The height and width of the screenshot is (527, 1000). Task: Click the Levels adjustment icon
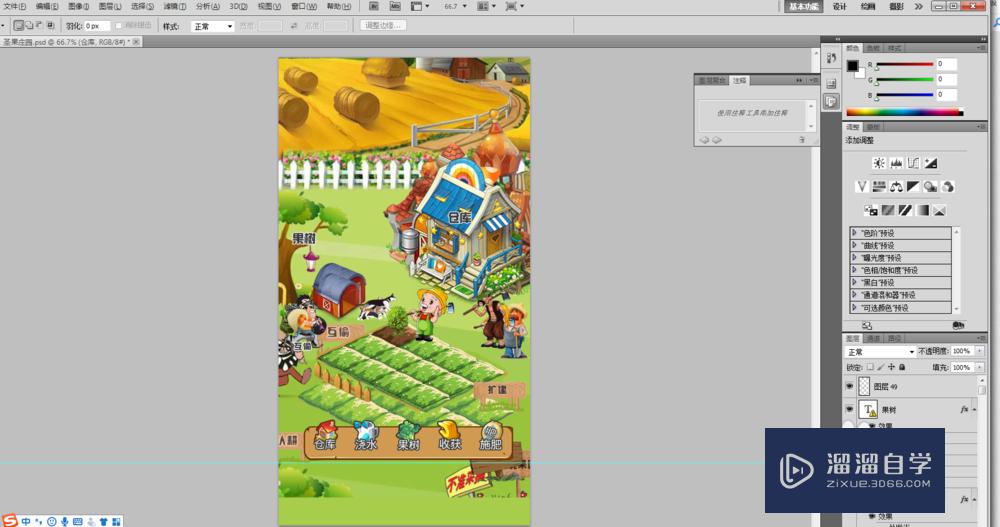pyautogui.click(x=895, y=163)
